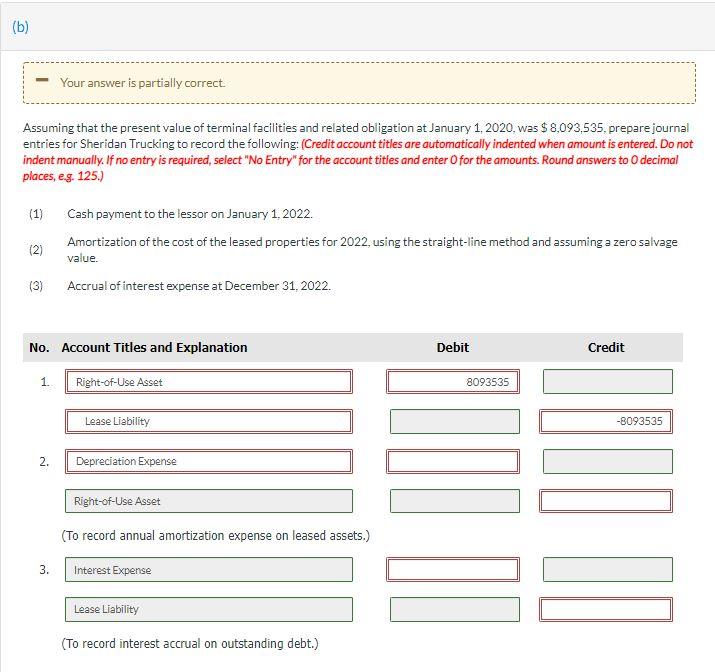Viewport: 715px width, 672px height.
Task: Click credit field for entry 2 Right-of-Use Asset
Action: click(x=606, y=501)
